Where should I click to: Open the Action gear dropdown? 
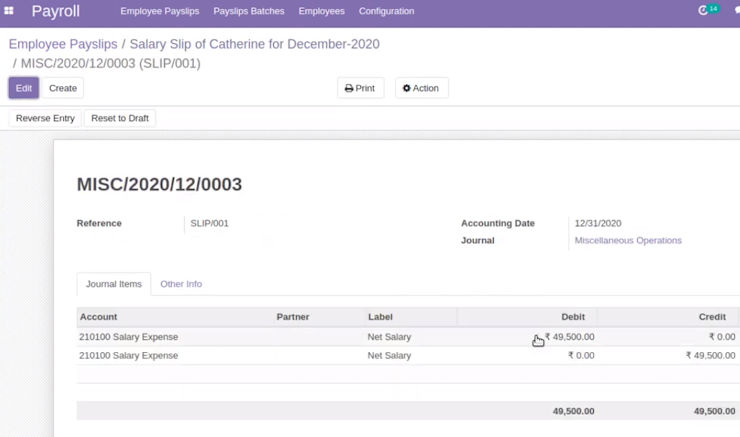pos(421,88)
